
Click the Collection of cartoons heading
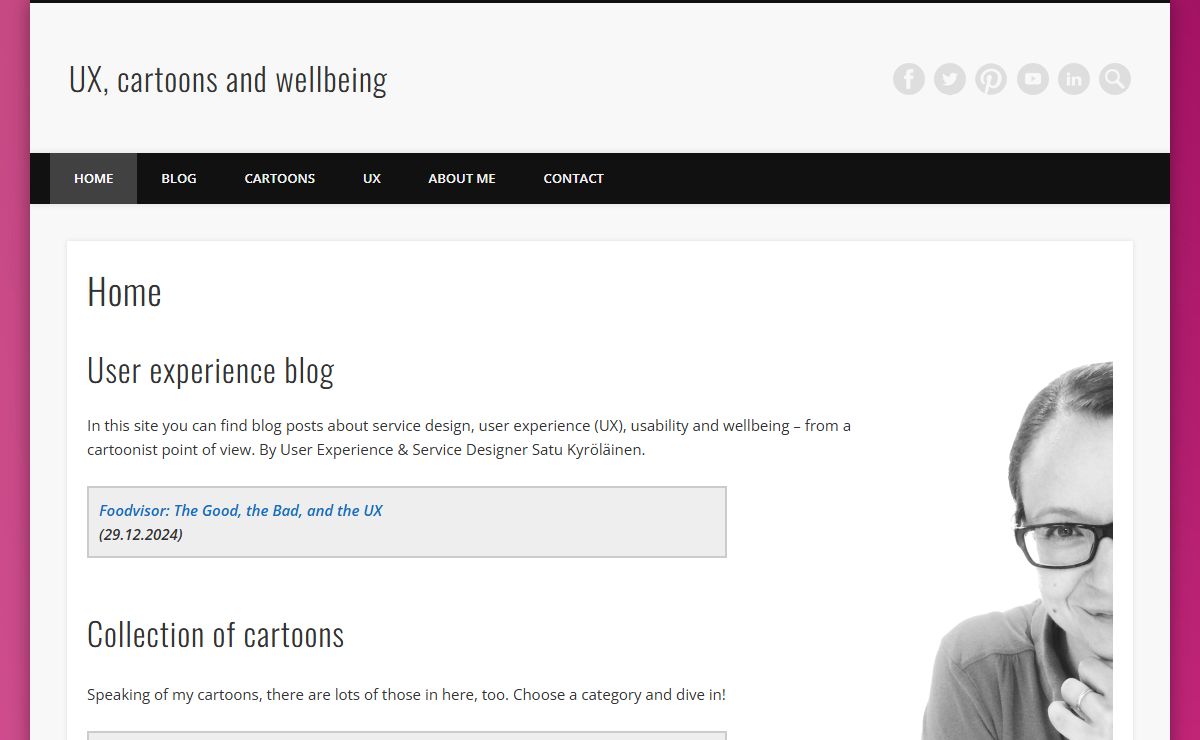(x=215, y=634)
